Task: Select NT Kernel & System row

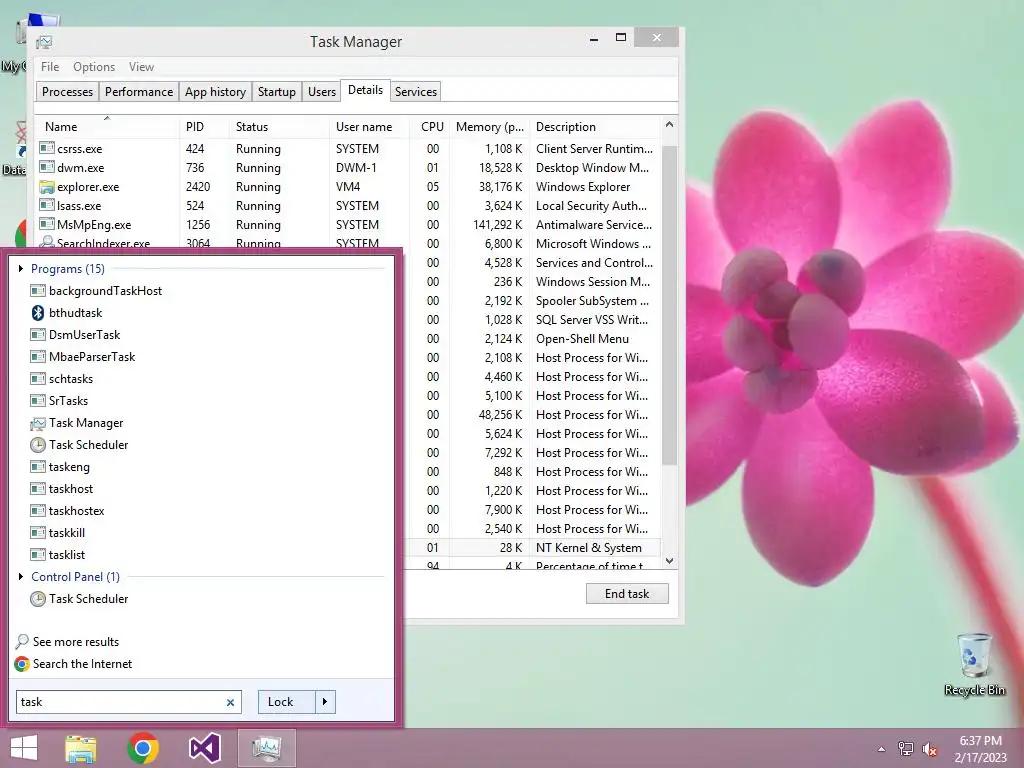Action: (x=532, y=548)
